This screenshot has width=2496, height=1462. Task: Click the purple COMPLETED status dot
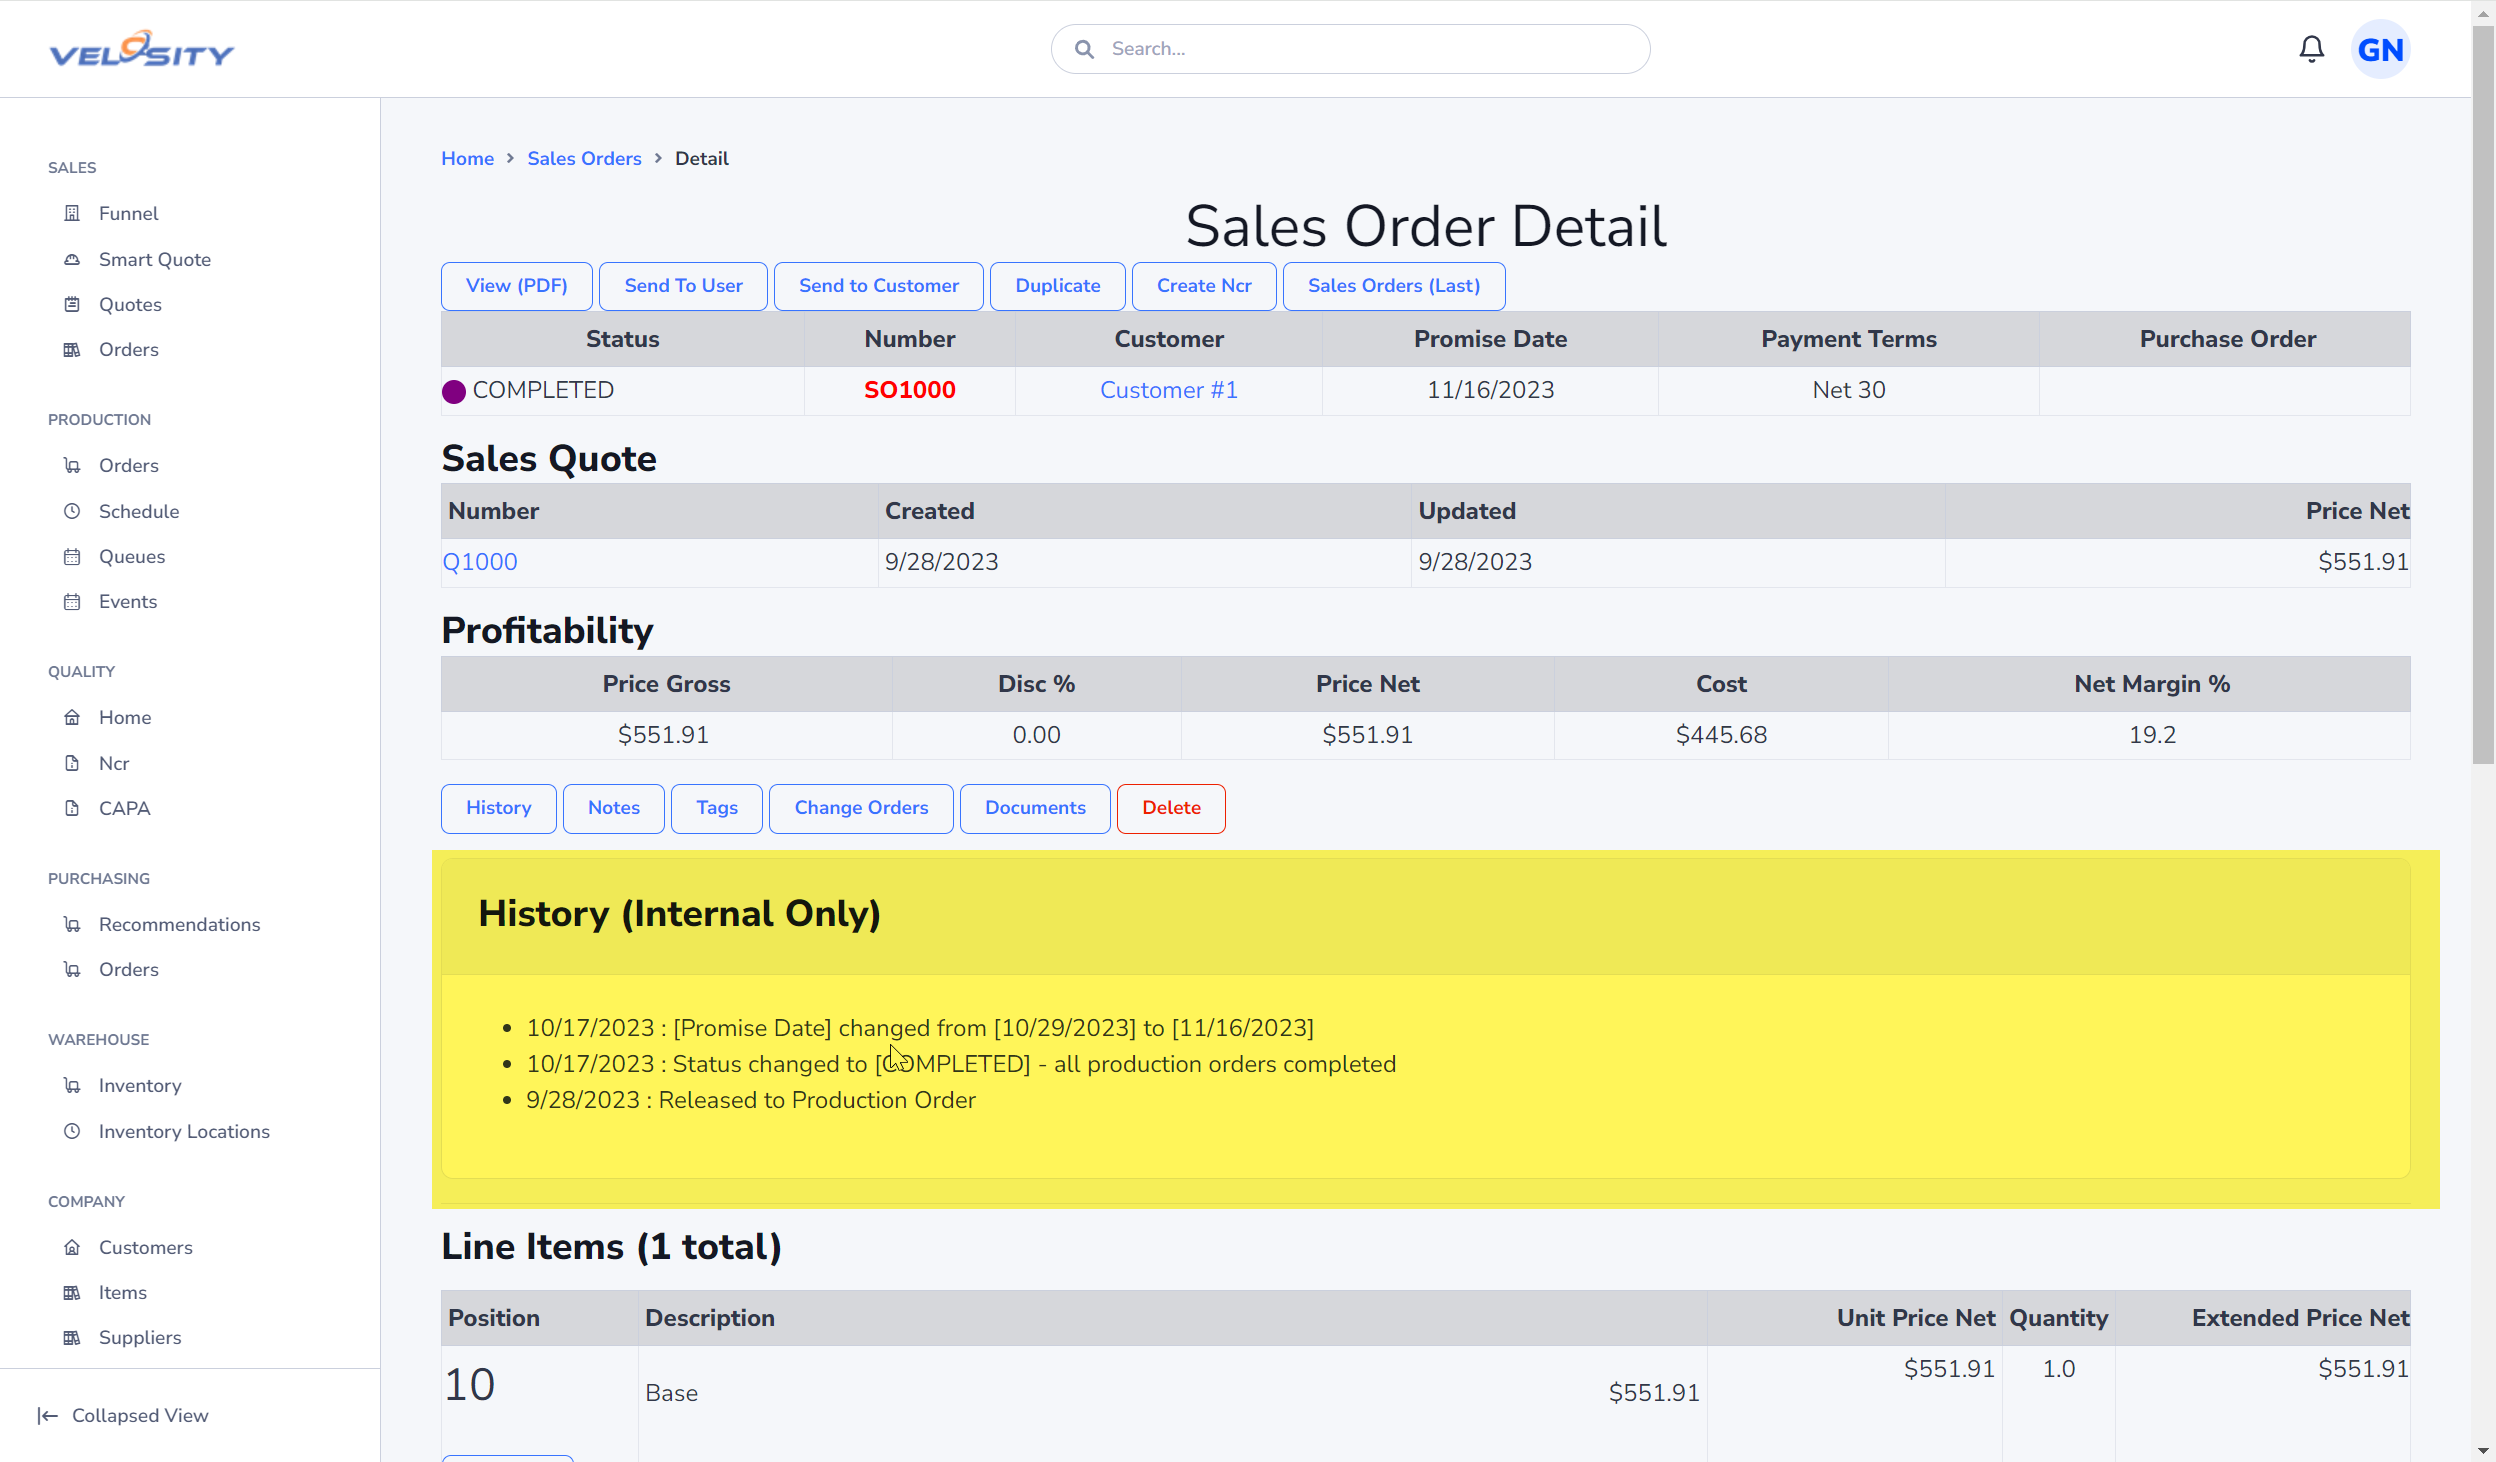tap(454, 391)
